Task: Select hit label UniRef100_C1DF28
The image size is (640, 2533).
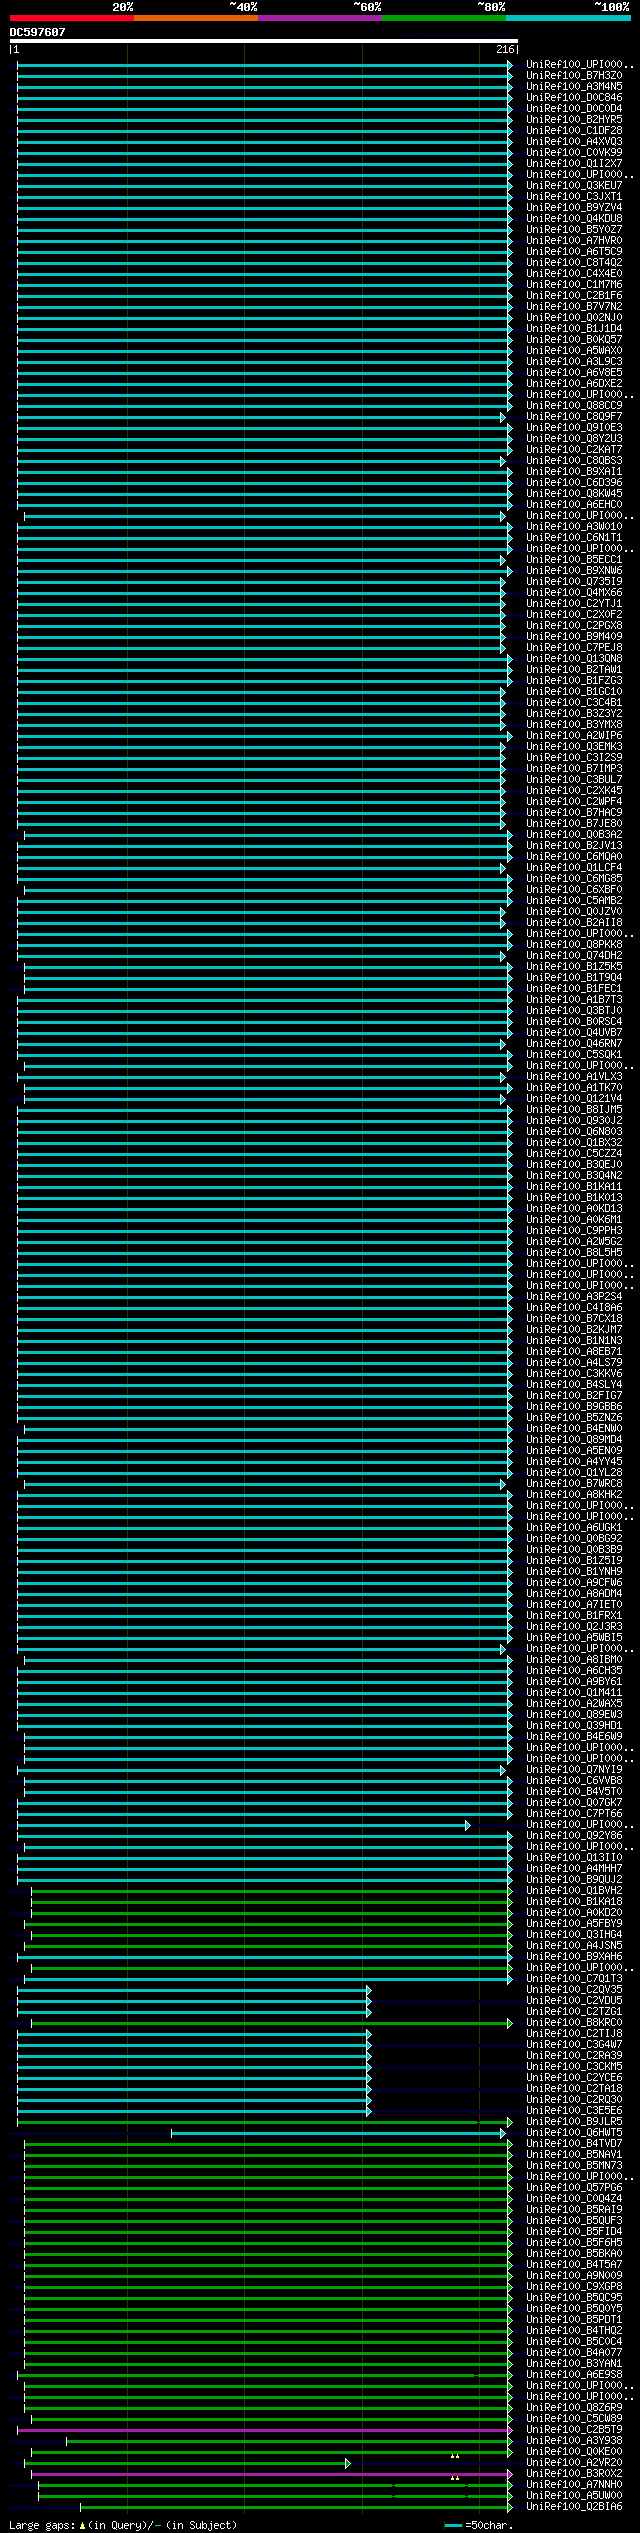Action: tap(574, 130)
